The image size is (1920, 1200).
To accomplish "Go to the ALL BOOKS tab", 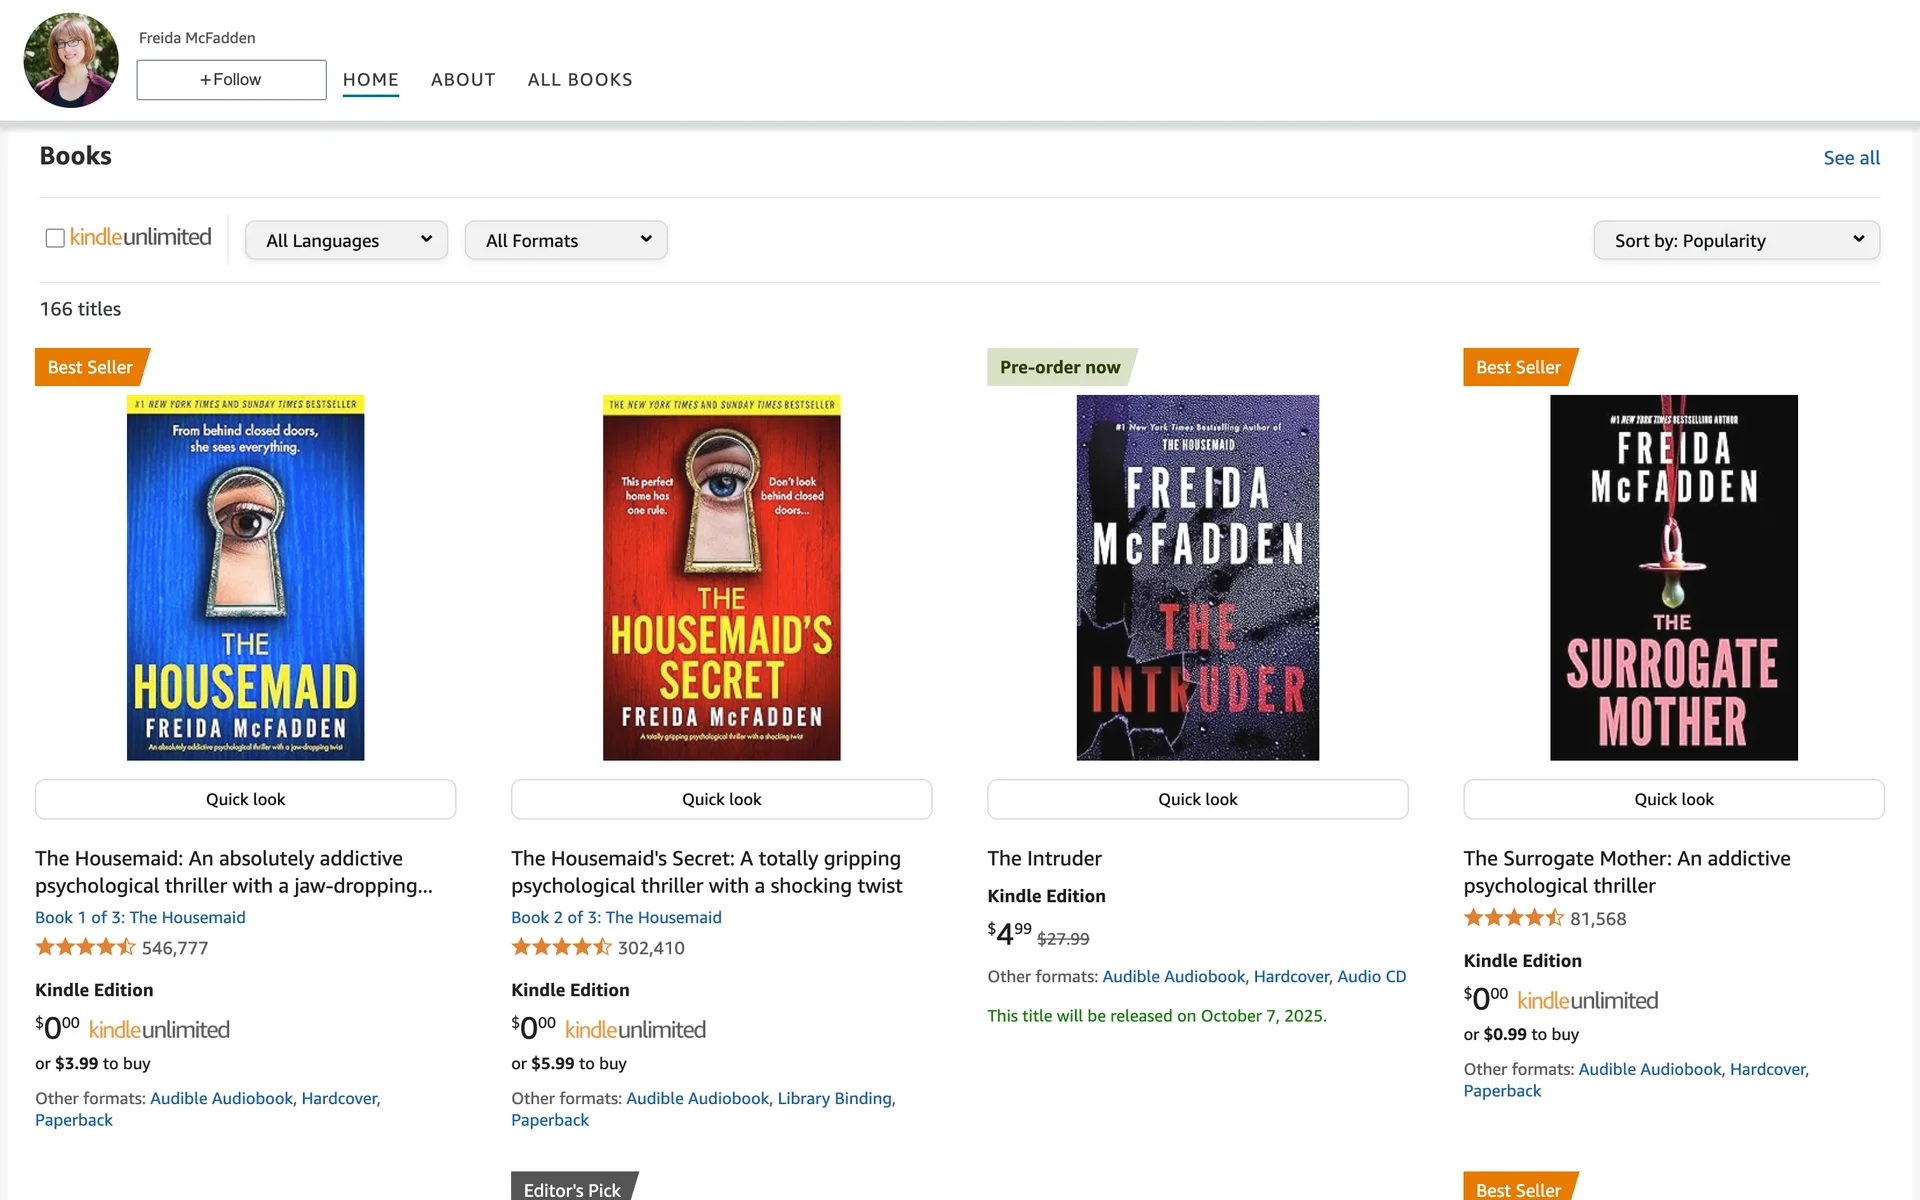I will [580, 79].
